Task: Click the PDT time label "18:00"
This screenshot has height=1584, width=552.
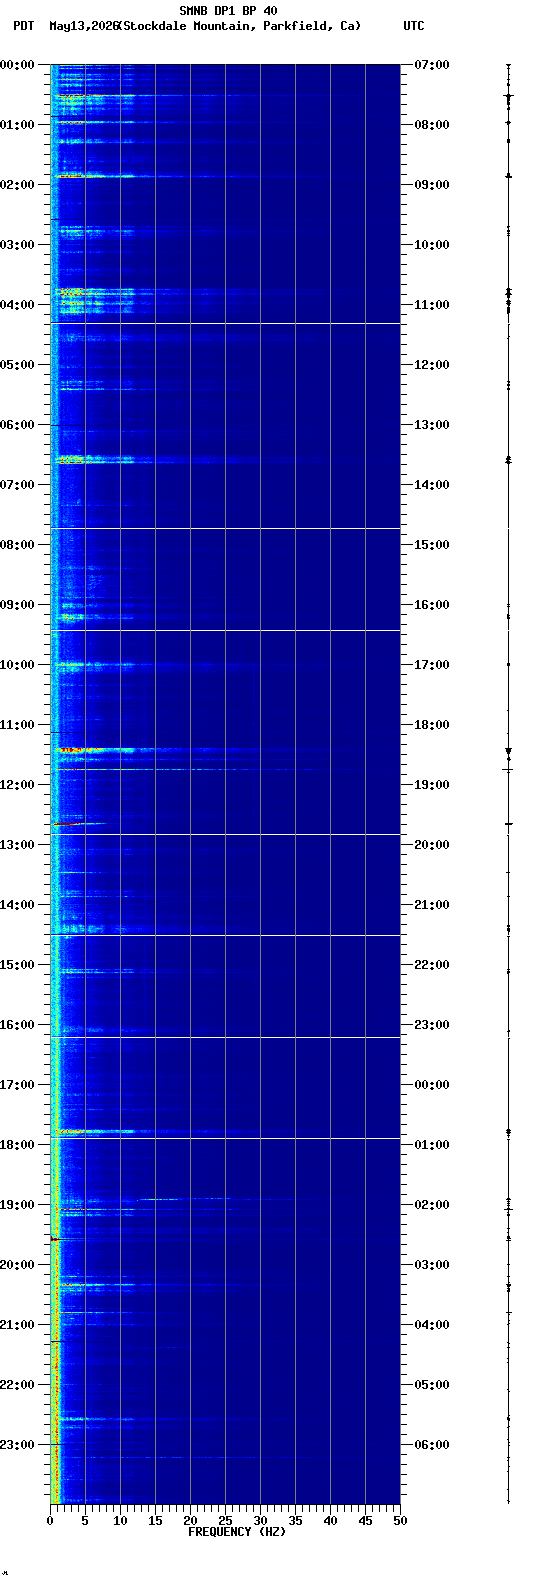Action: (x=17, y=1145)
